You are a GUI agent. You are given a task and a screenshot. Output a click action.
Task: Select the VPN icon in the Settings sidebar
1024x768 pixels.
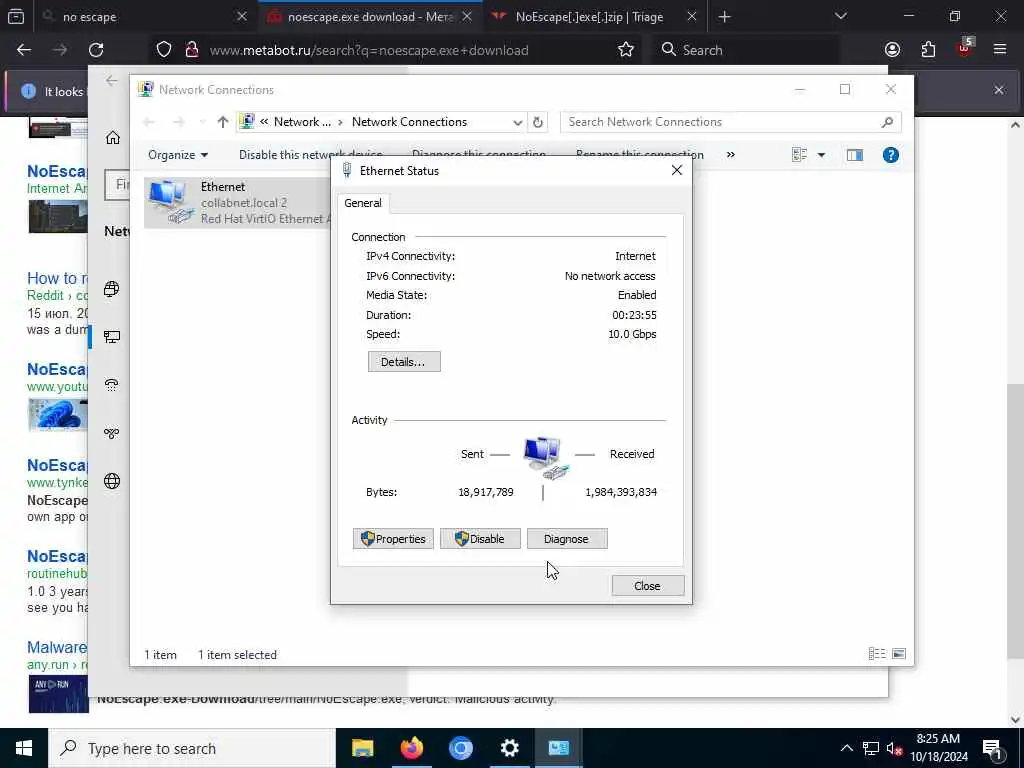click(x=112, y=433)
